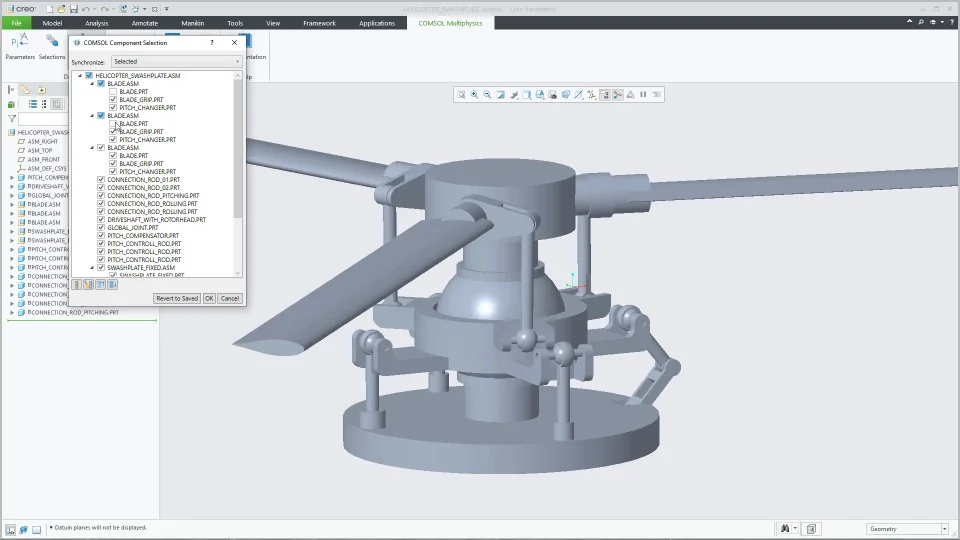The image size is (960, 540).
Task: Collapse the HELICOPTER_SWASHPLATE.ASM tree node
Action: 81,76
